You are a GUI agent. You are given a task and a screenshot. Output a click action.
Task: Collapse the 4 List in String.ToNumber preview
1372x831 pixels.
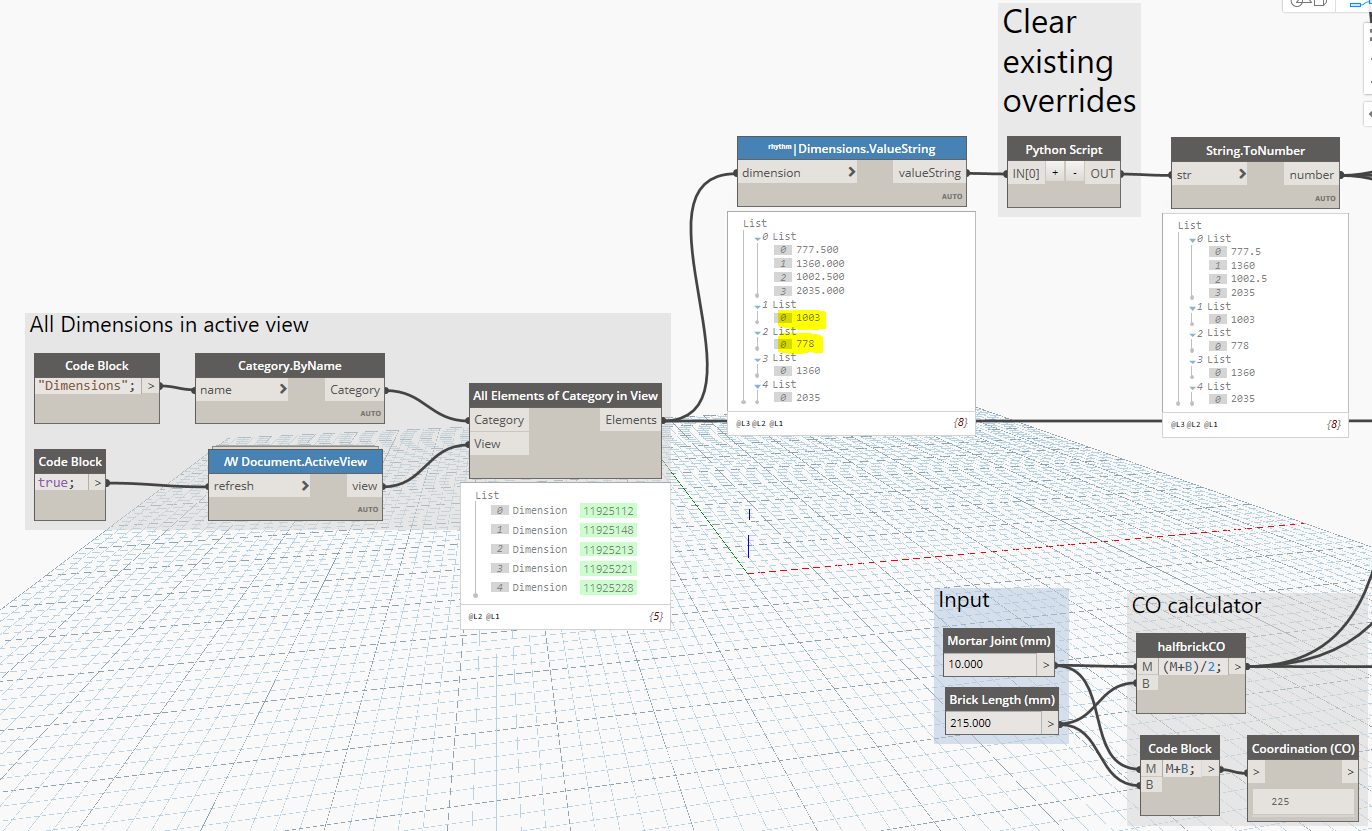tap(1192, 386)
